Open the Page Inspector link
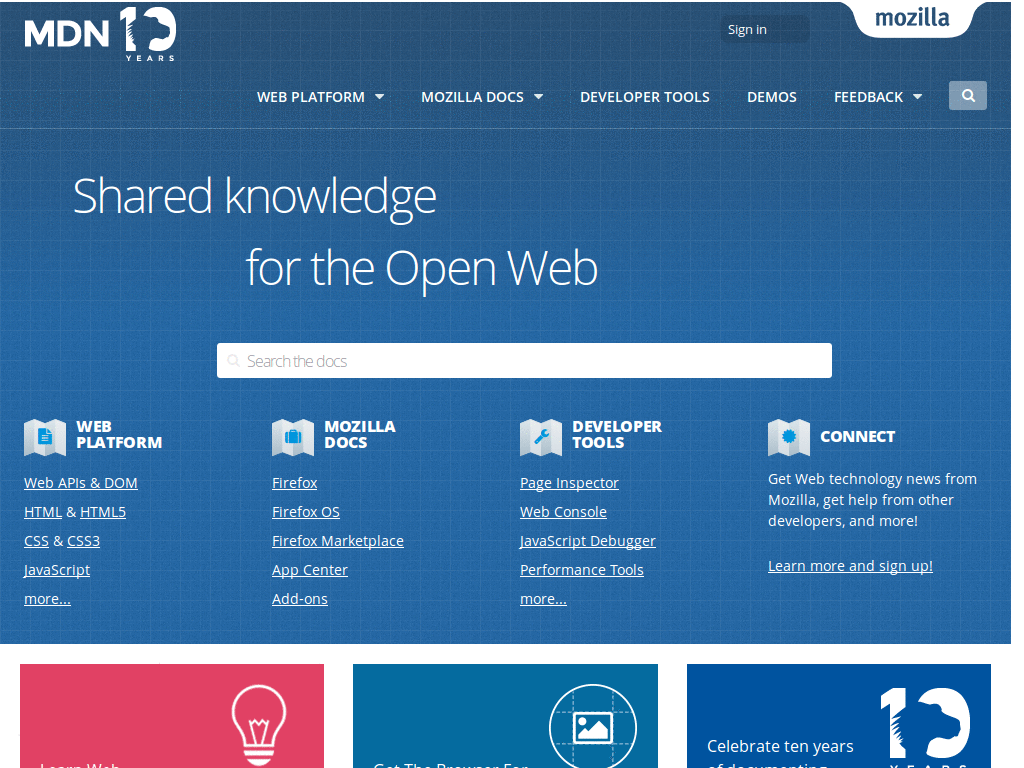This screenshot has height=768, width=1024. (569, 483)
